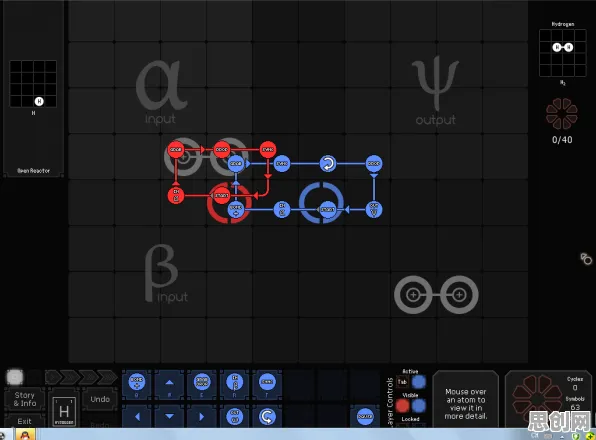Click the blue up arrow above Bond+ node
The image size is (596, 440).
pos(236,183)
